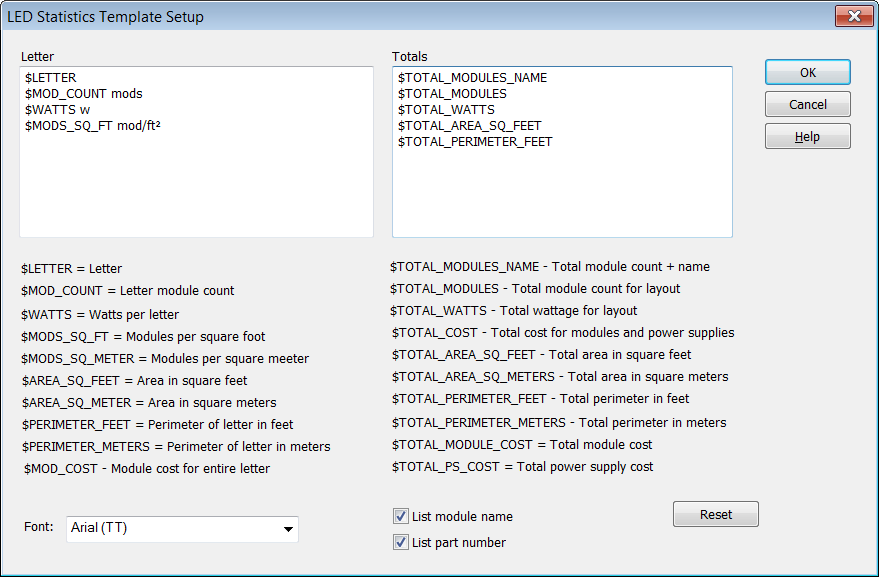Image resolution: width=879 pixels, height=577 pixels.
Task: Click the $LETTER line in Letter box
Action: [50, 77]
